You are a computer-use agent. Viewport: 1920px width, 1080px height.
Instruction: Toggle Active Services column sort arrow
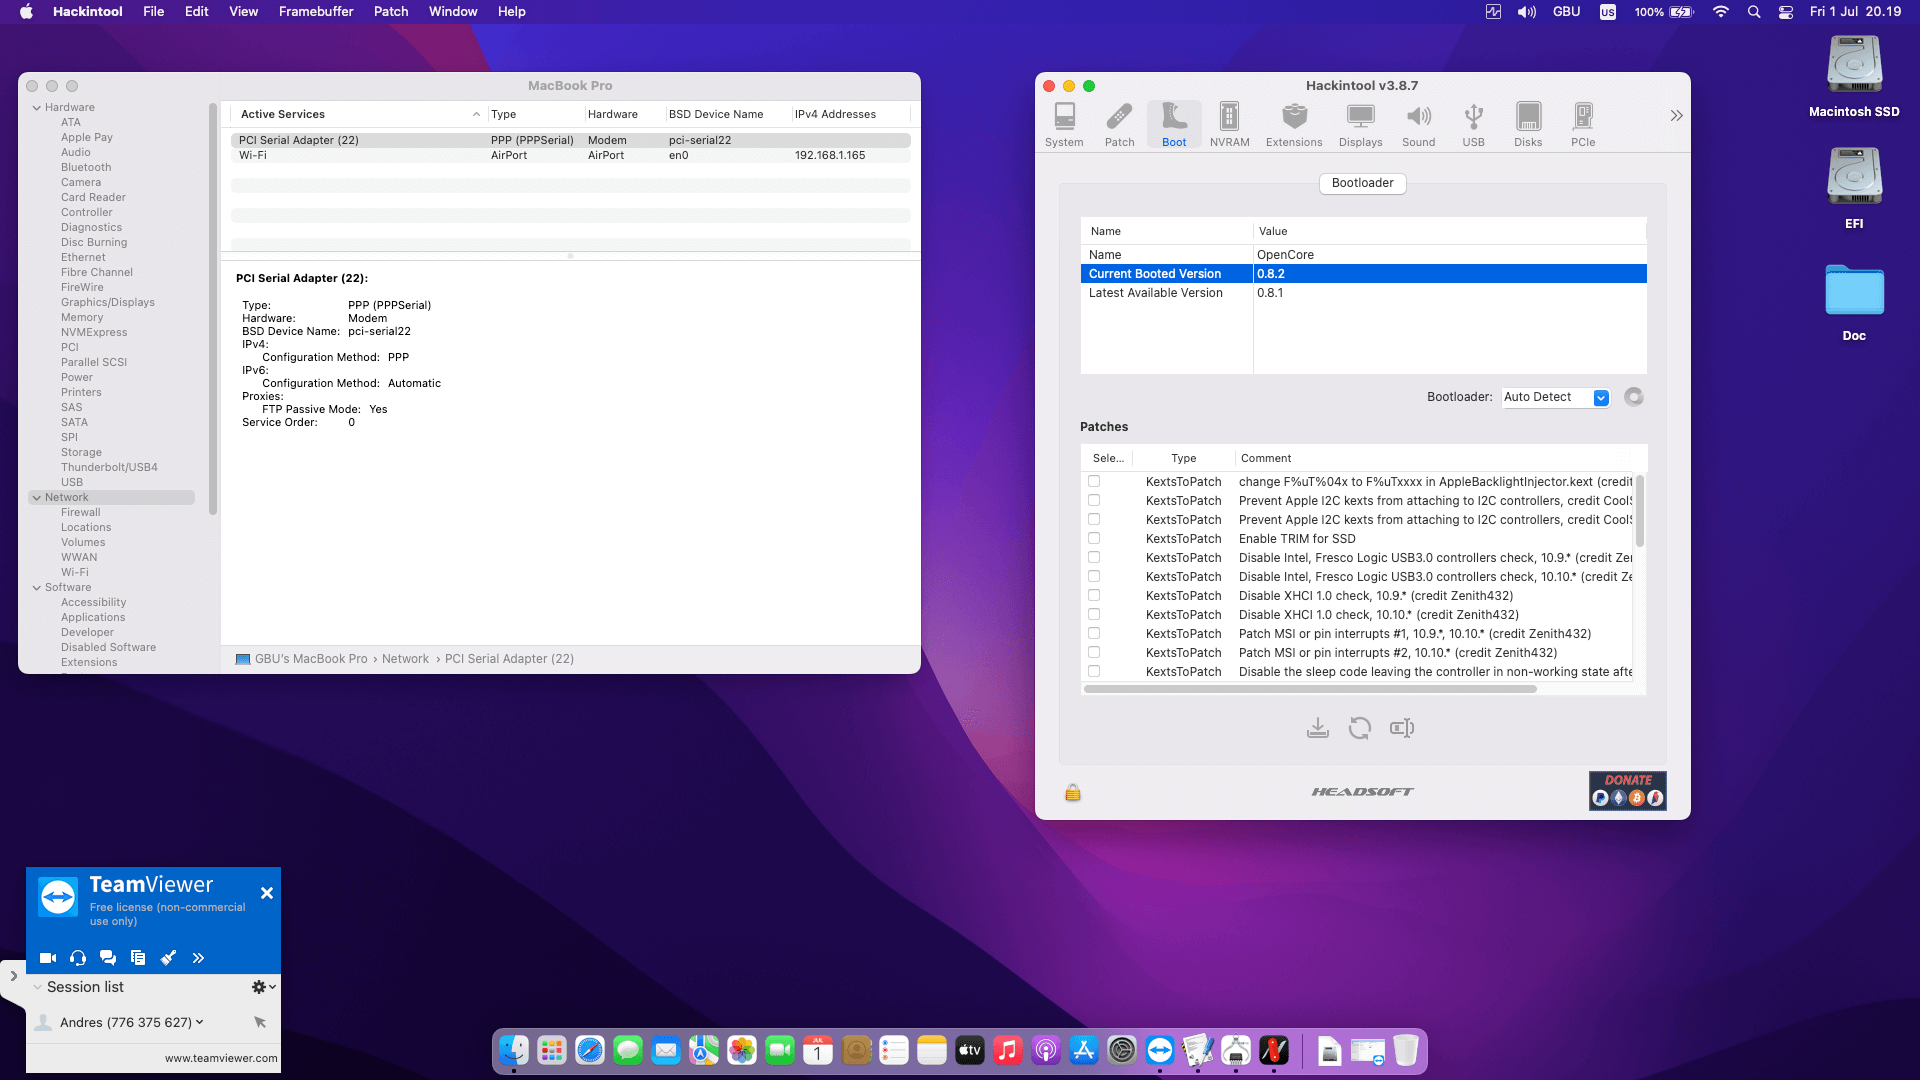click(x=476, y=115)
